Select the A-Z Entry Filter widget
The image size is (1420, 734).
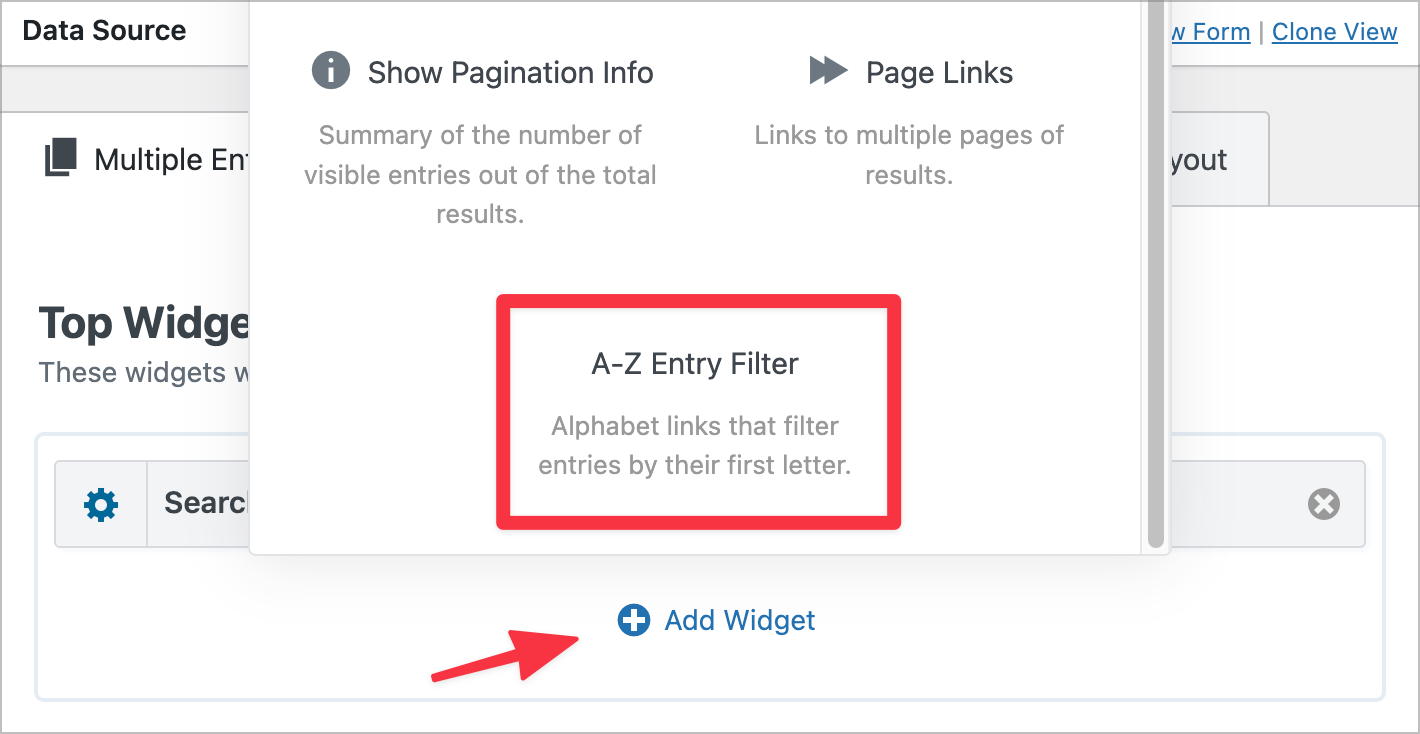(x=697, y=412)
